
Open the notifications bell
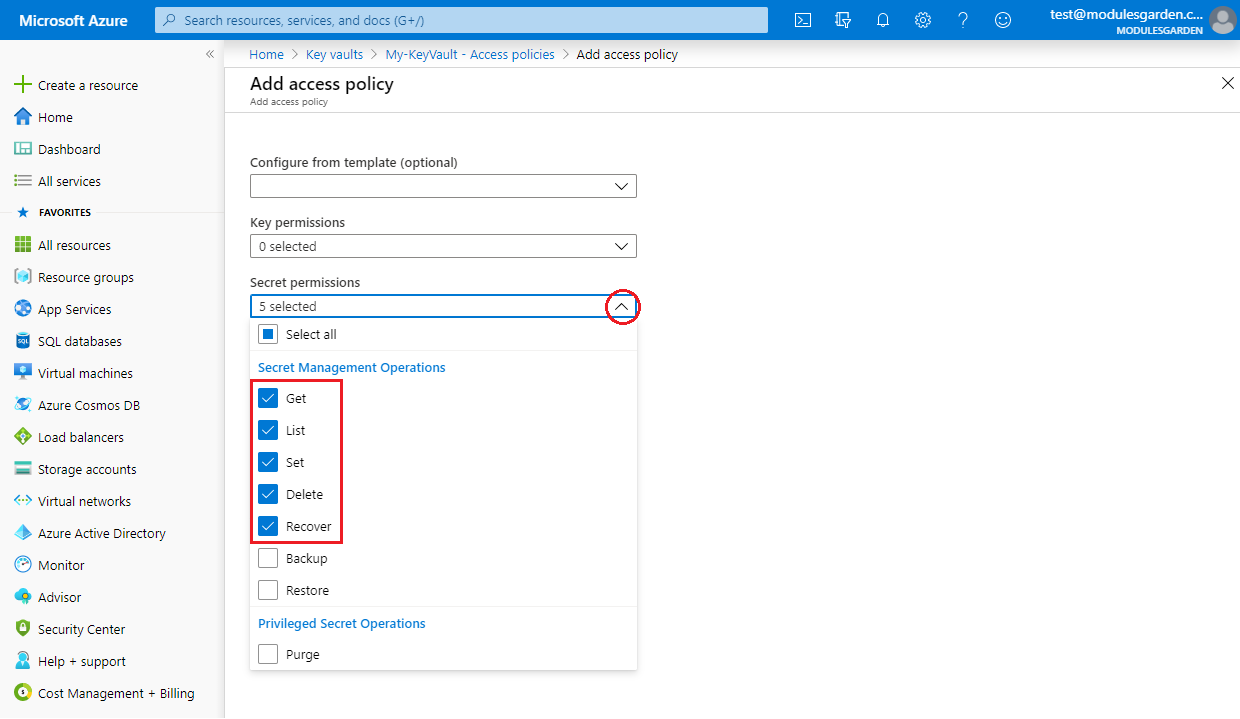[x=883, y=20]
